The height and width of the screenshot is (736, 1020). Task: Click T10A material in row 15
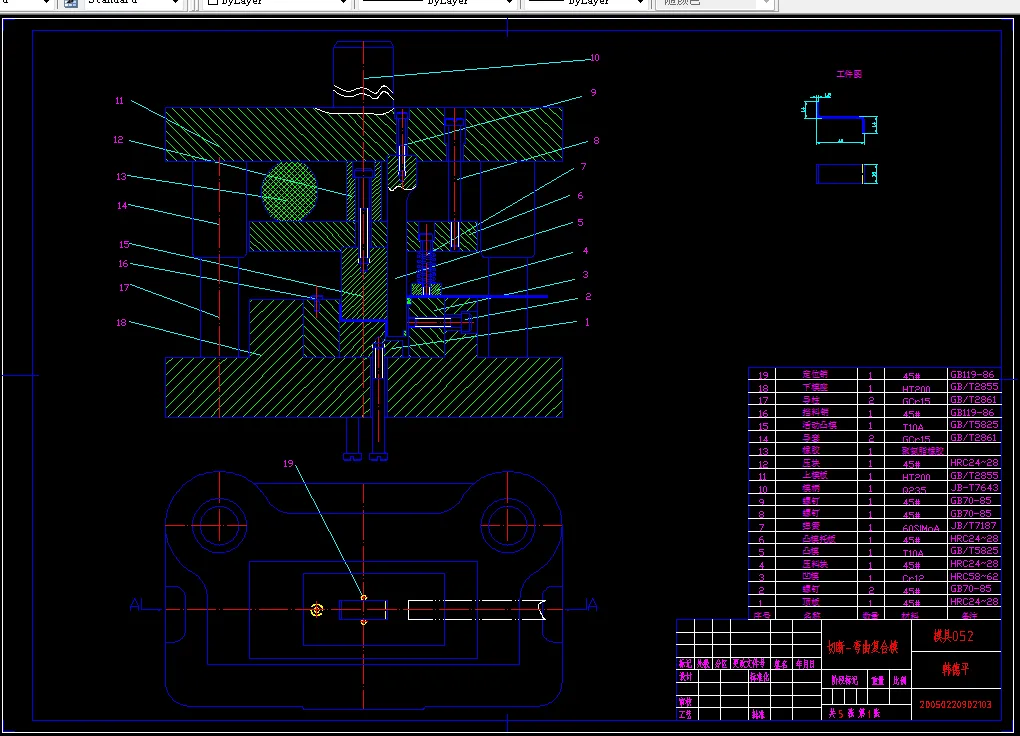(913, 427)
